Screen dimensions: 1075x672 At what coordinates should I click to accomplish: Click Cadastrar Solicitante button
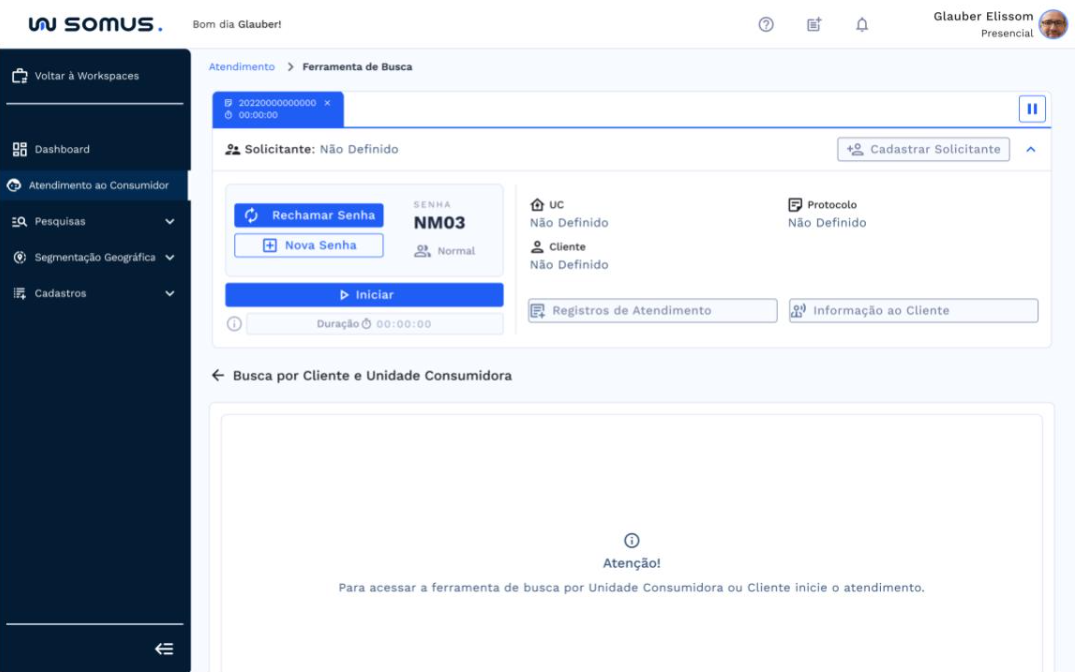[x=923, y=149]
